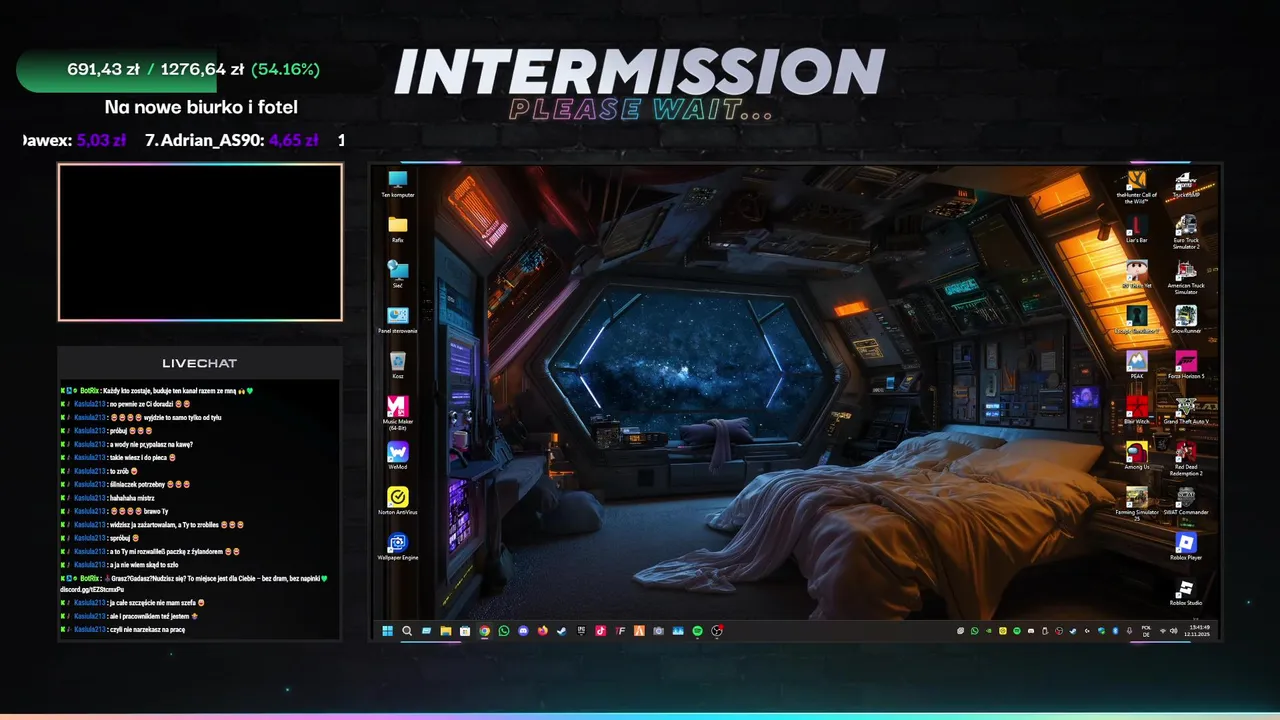Launch the WeMod desktop shortcut
This screenshot has width=1280, height=720.
tap(397, 456)
